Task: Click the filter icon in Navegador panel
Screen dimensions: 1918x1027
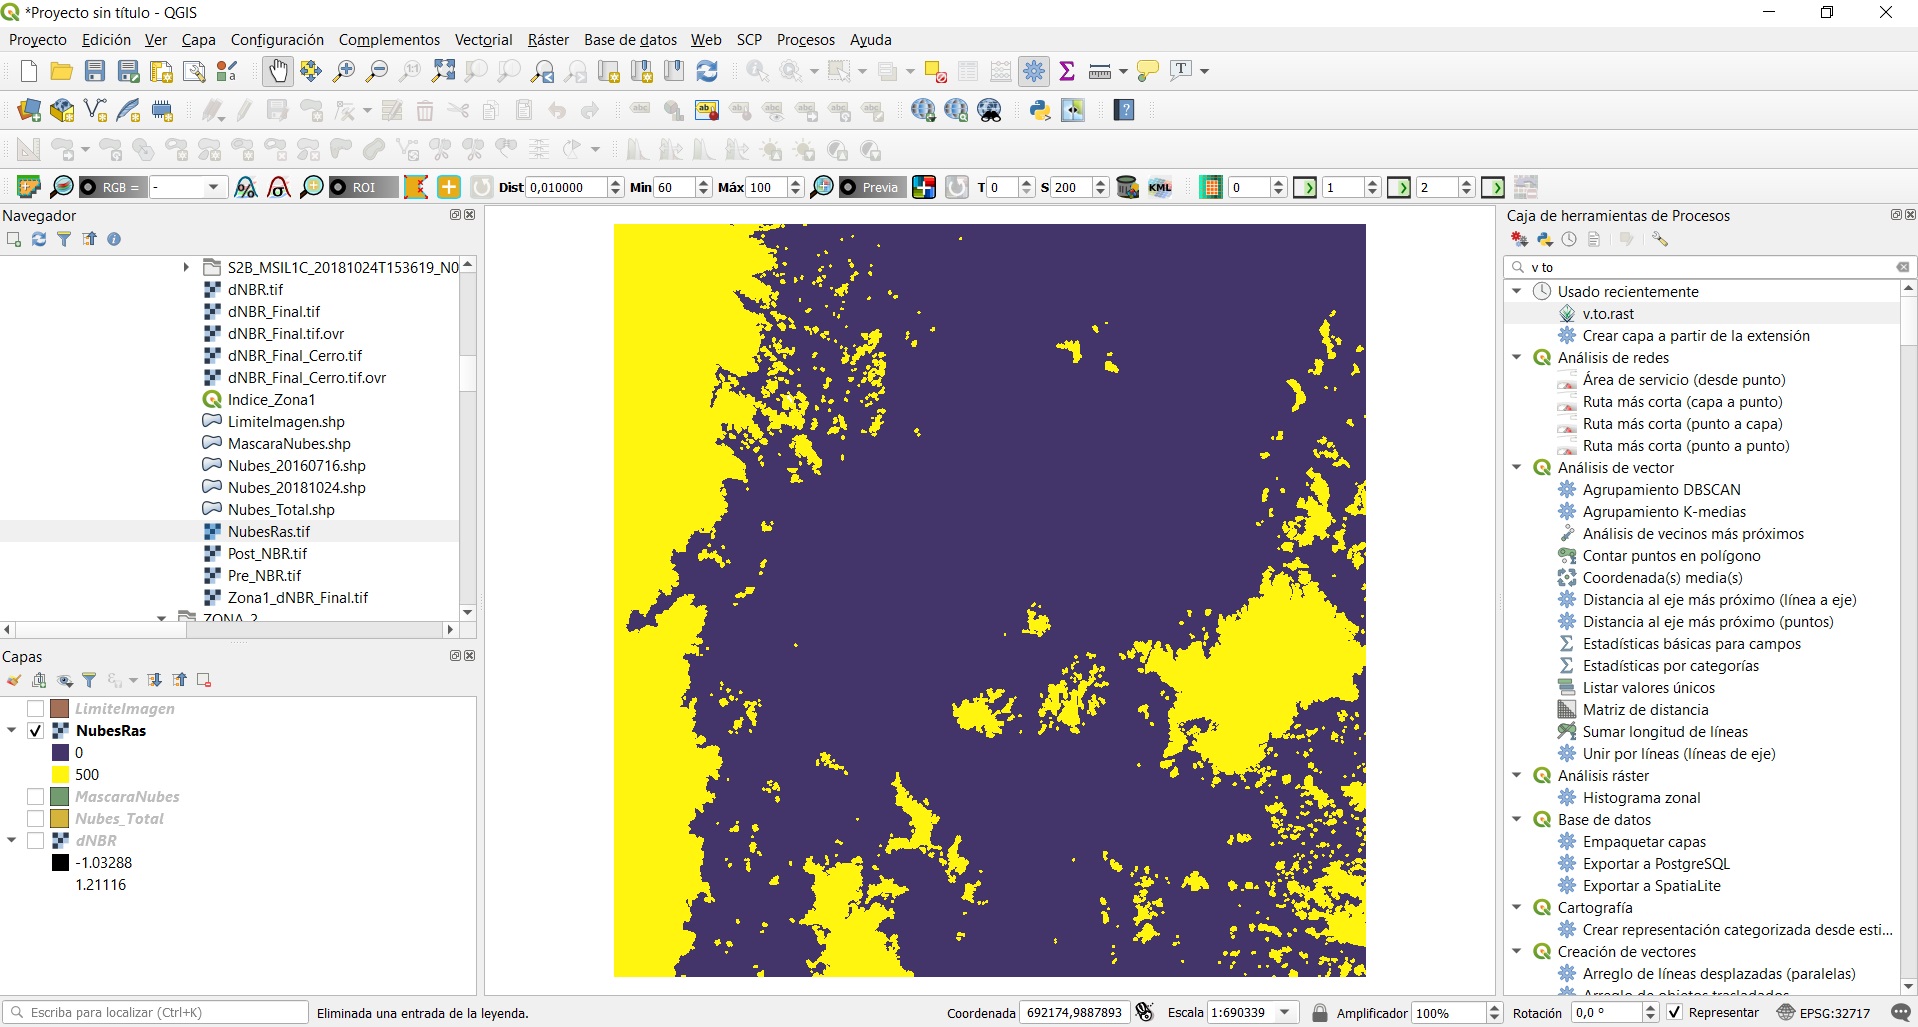Action: (64, 239)
